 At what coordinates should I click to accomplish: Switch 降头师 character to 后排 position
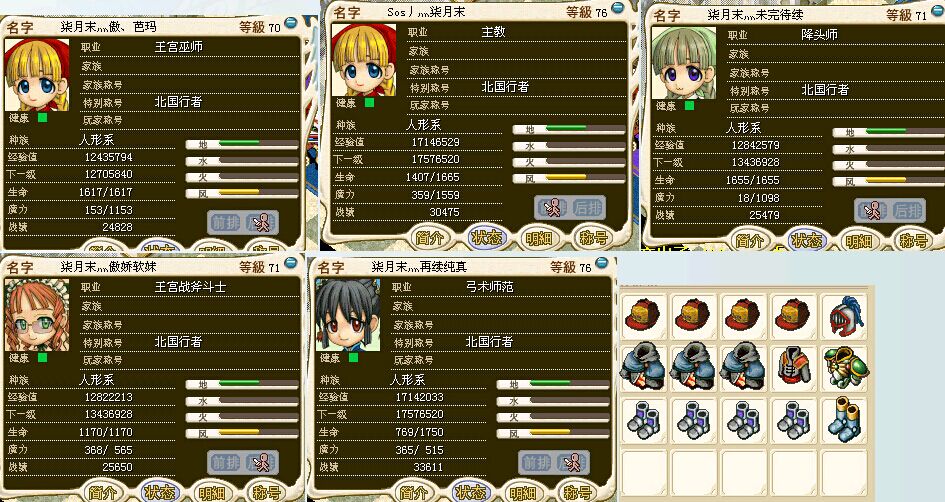coord(907,210)
